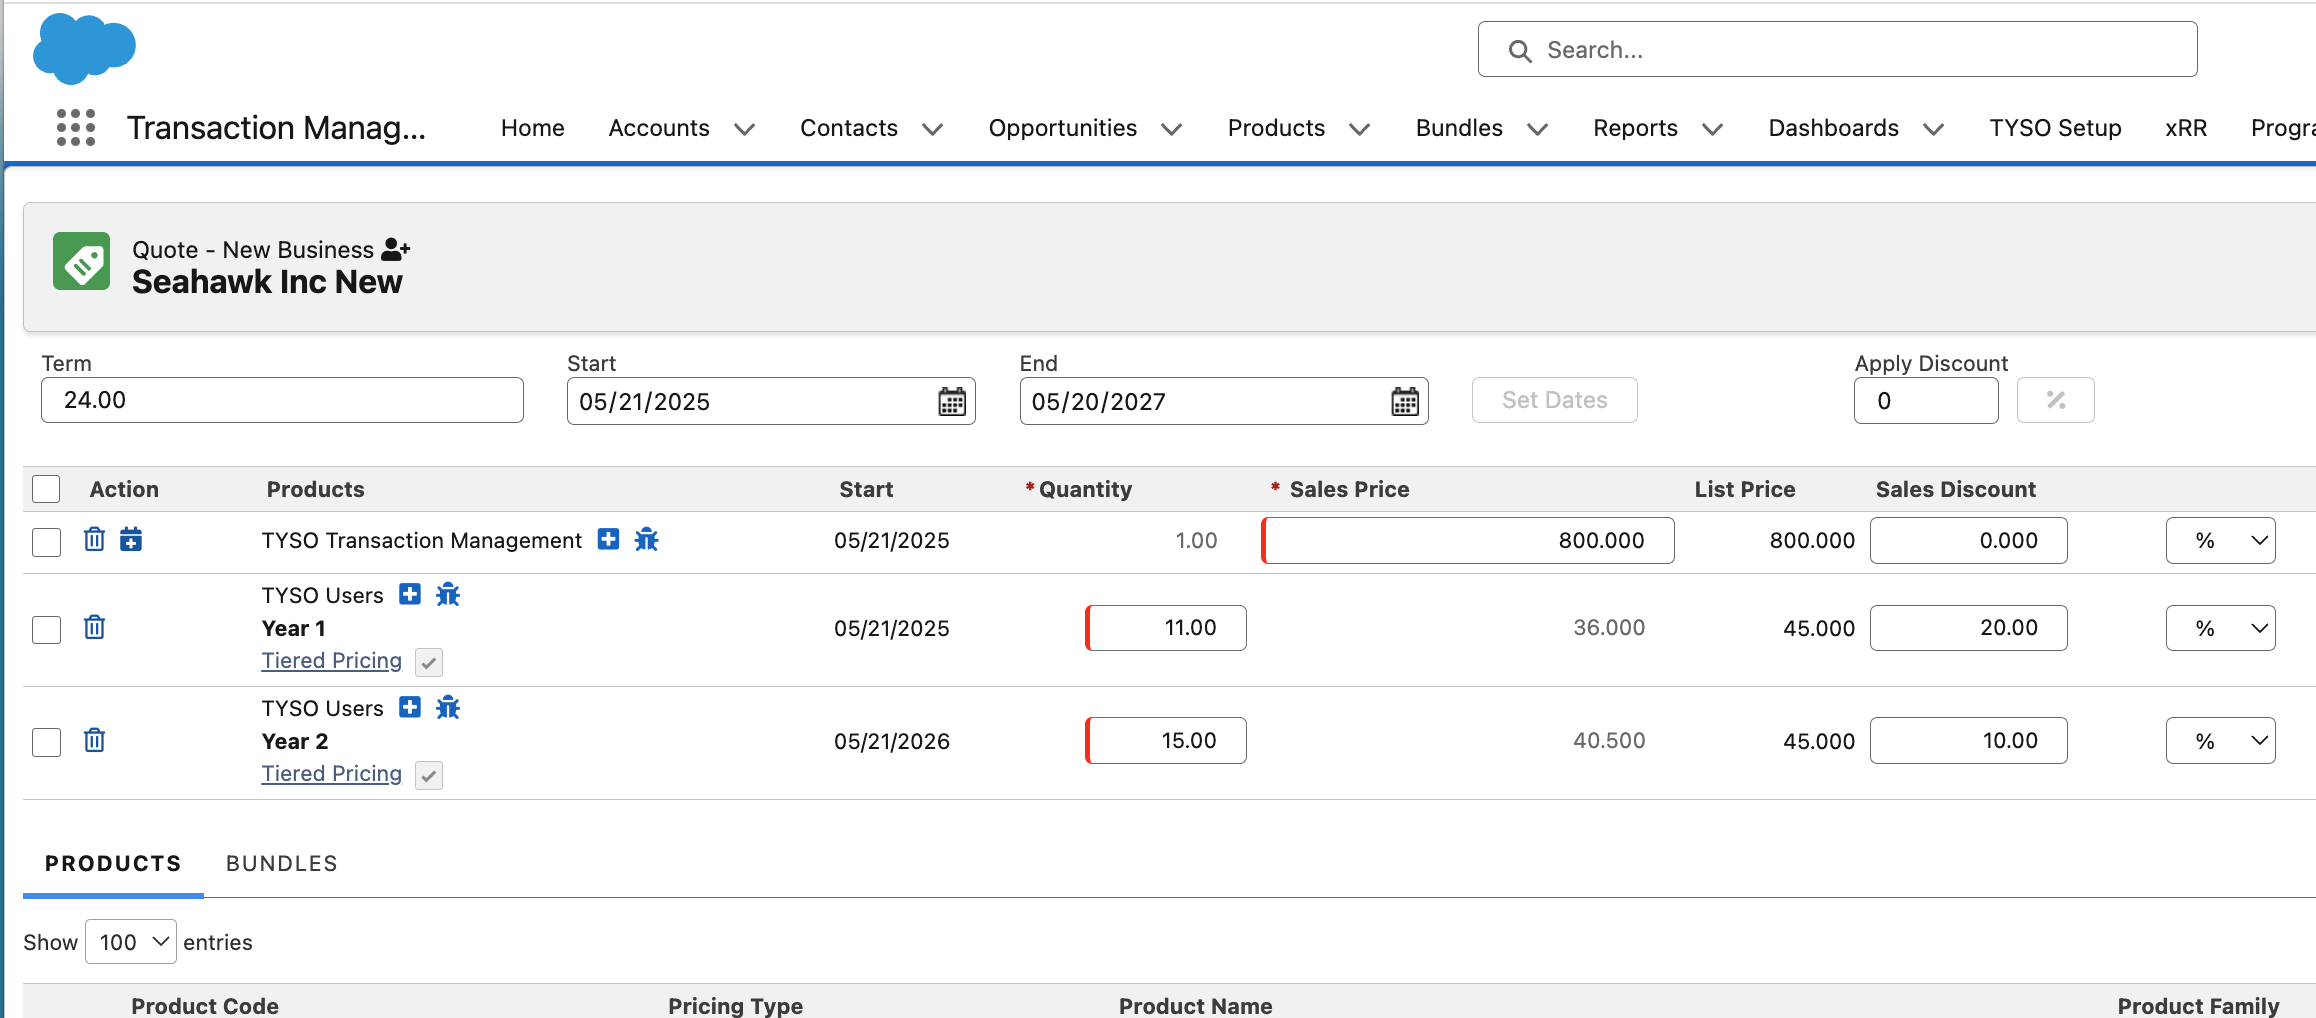
Task: Switch to the PRODUCTS tab
Action: pyautogui.click(x=113, y=863)
